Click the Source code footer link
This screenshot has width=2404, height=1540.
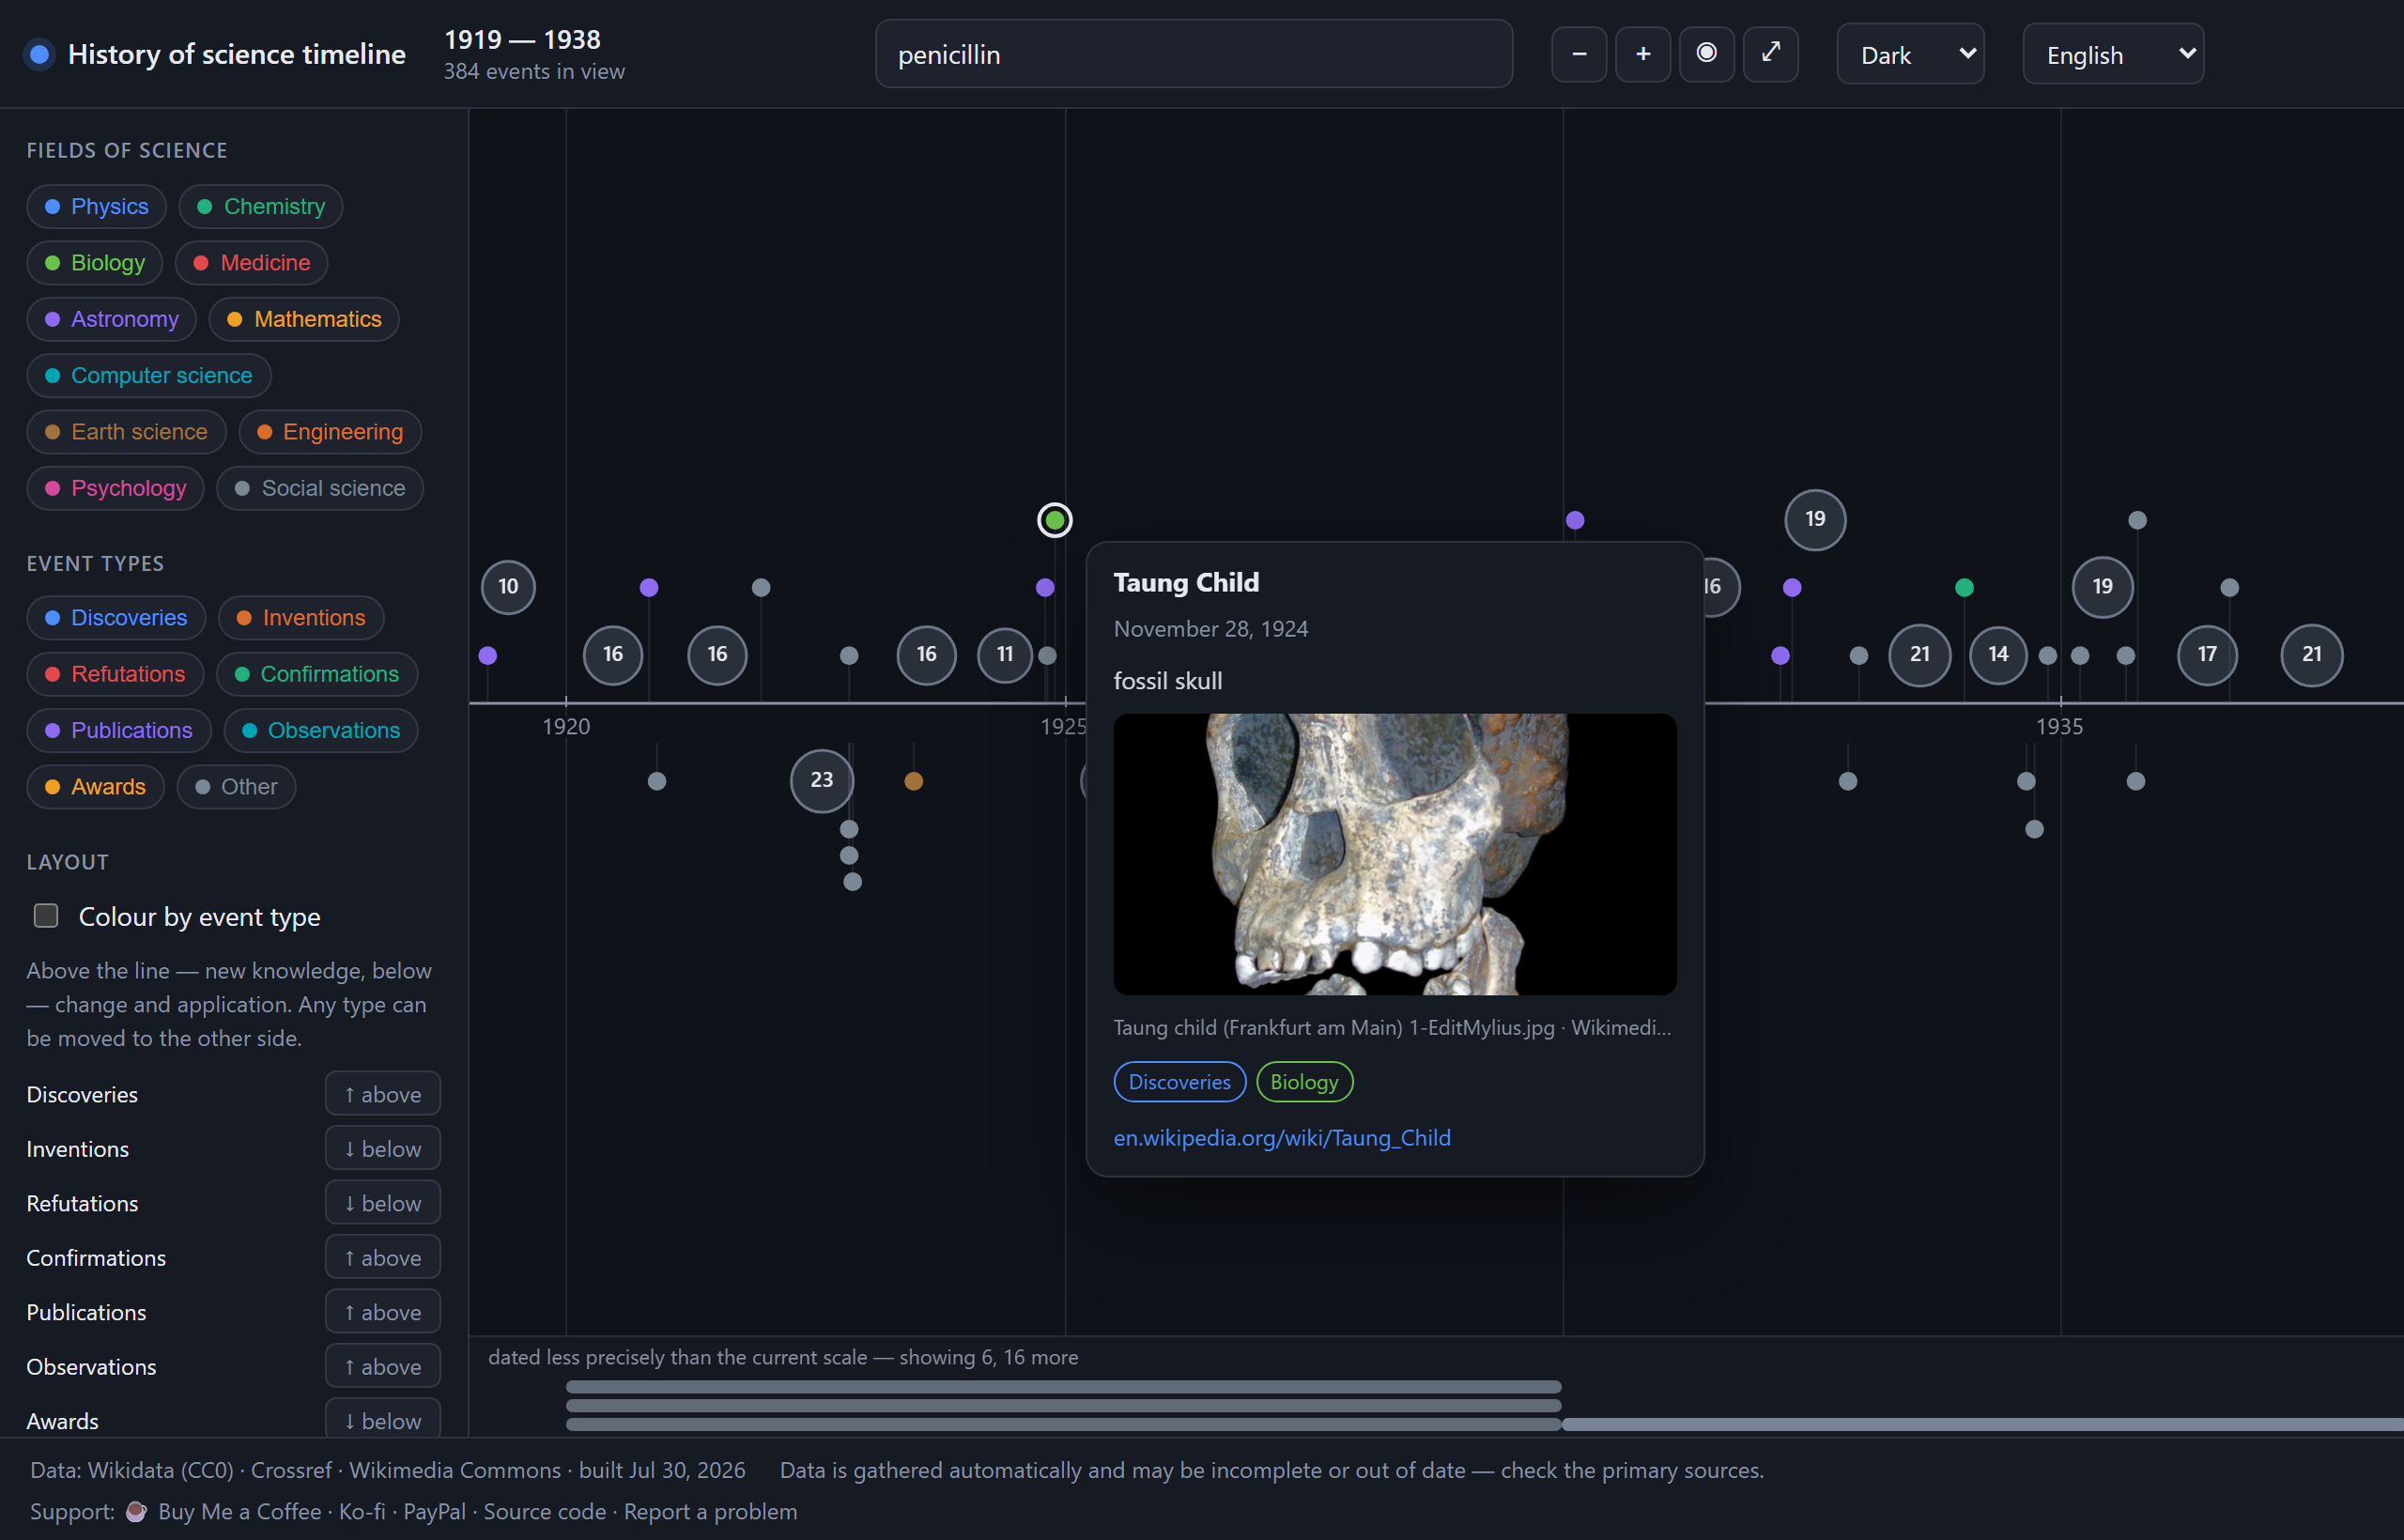(545, 1512)
